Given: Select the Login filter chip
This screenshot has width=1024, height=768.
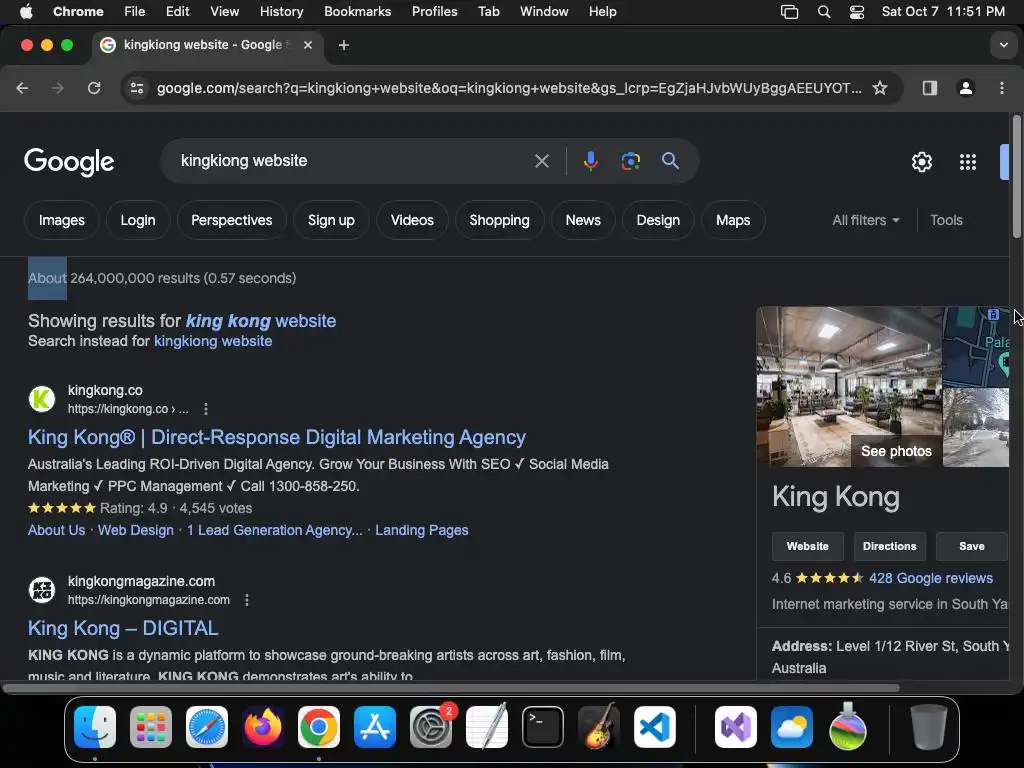Looking at the screenshot, I should [x=138, y=220].
